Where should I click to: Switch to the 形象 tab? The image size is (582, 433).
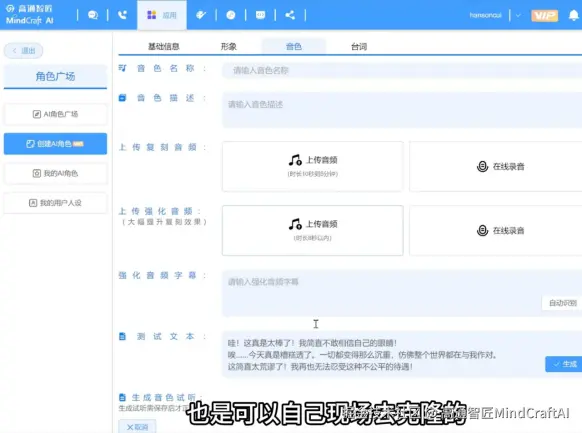[x=229, y=46]
